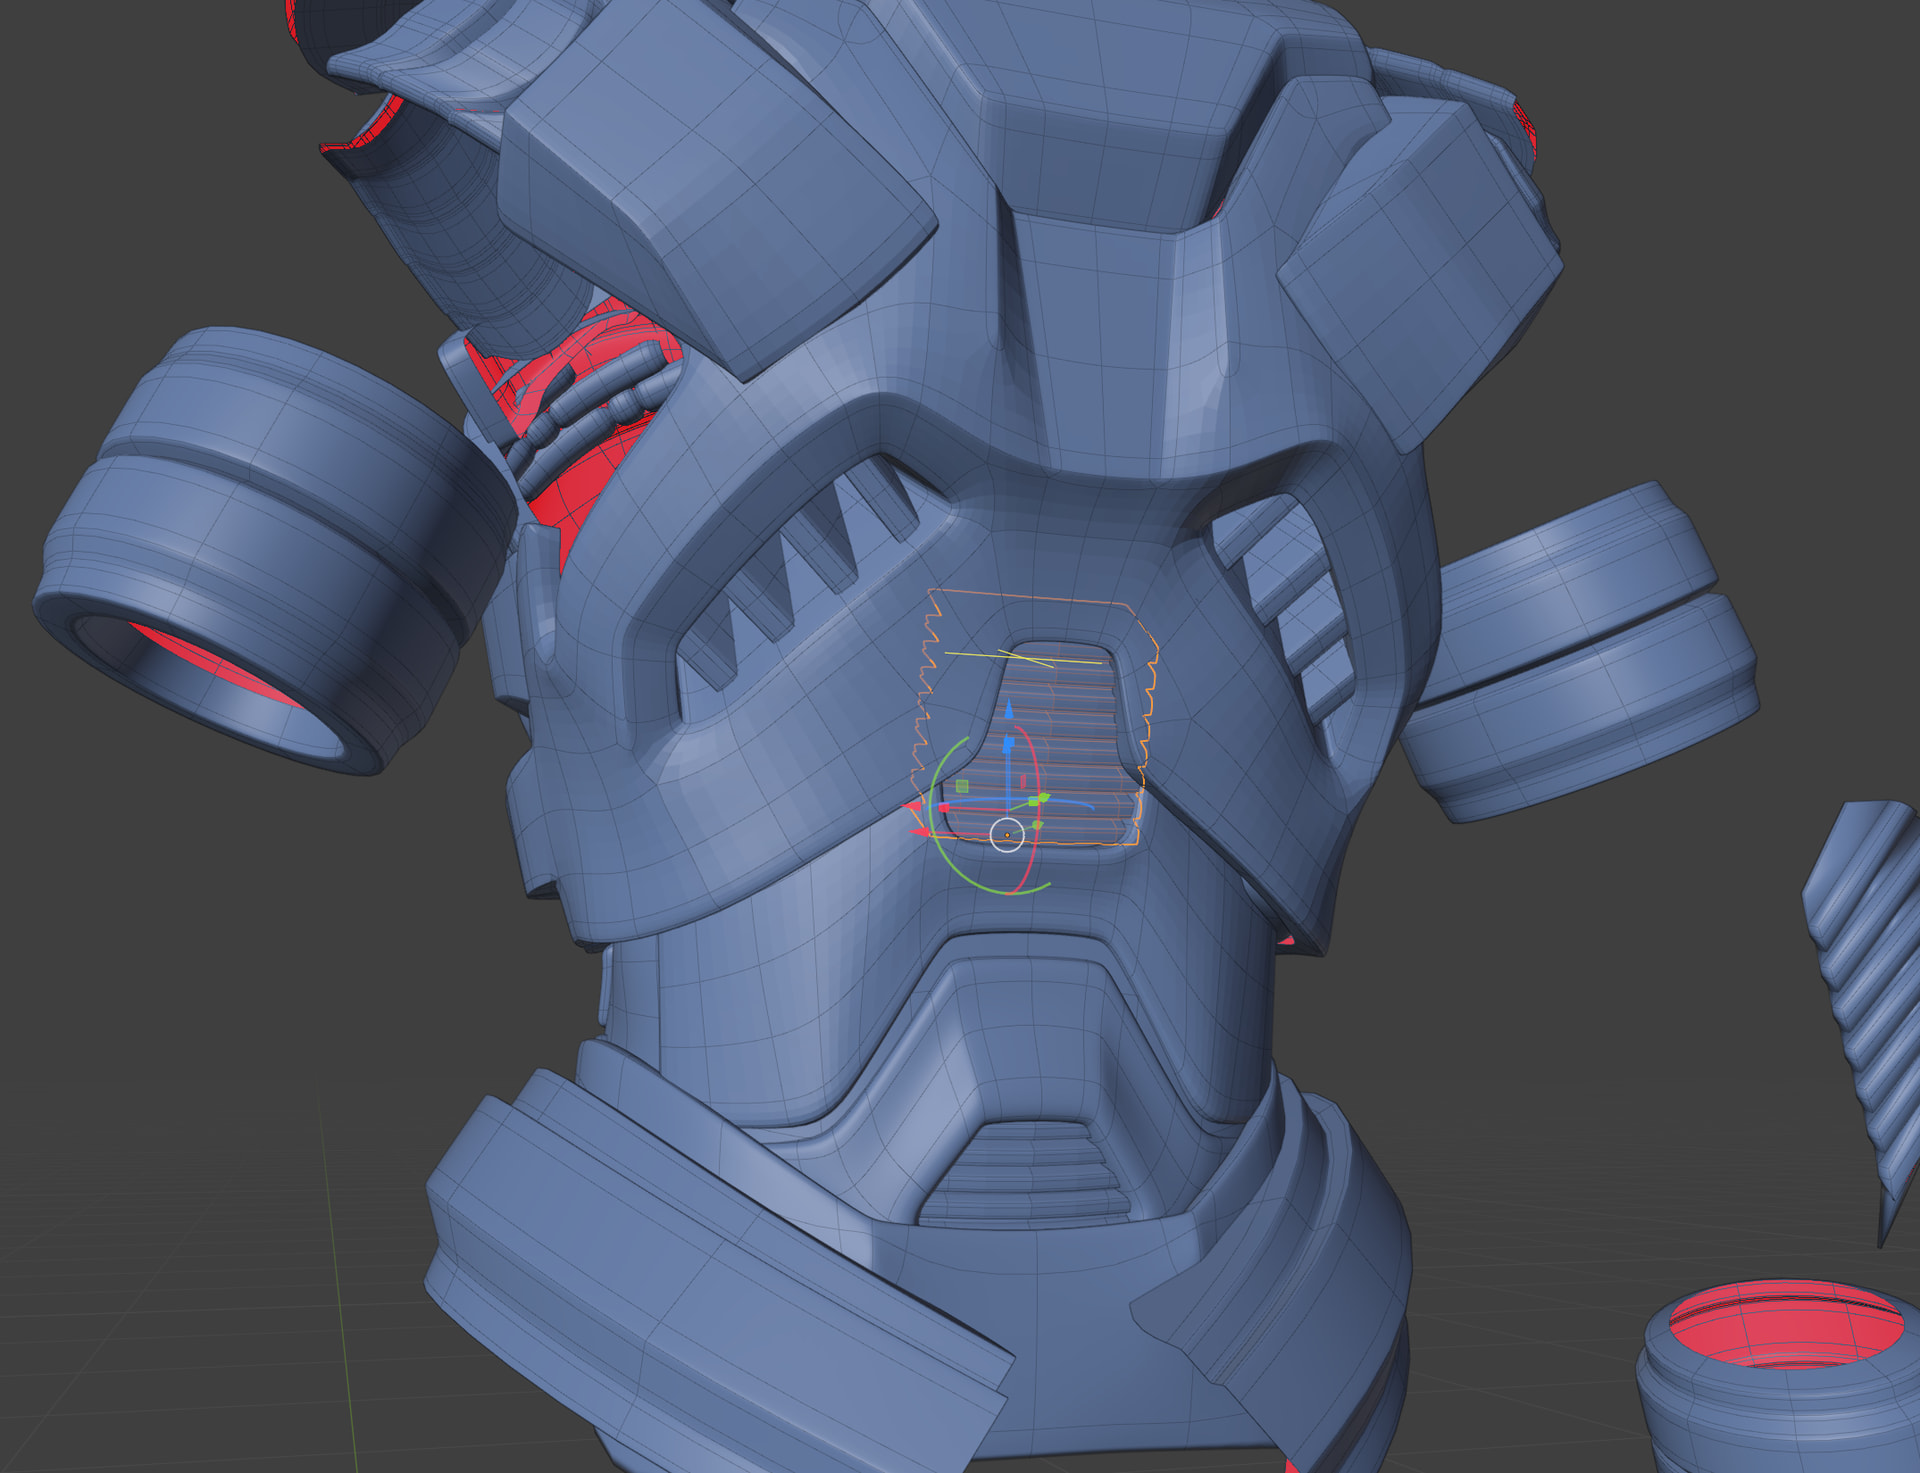Screen dimensions: 1920x1473
Task: Click the blue Z-axis scale cube handle
Action: tap(1009, 743)
